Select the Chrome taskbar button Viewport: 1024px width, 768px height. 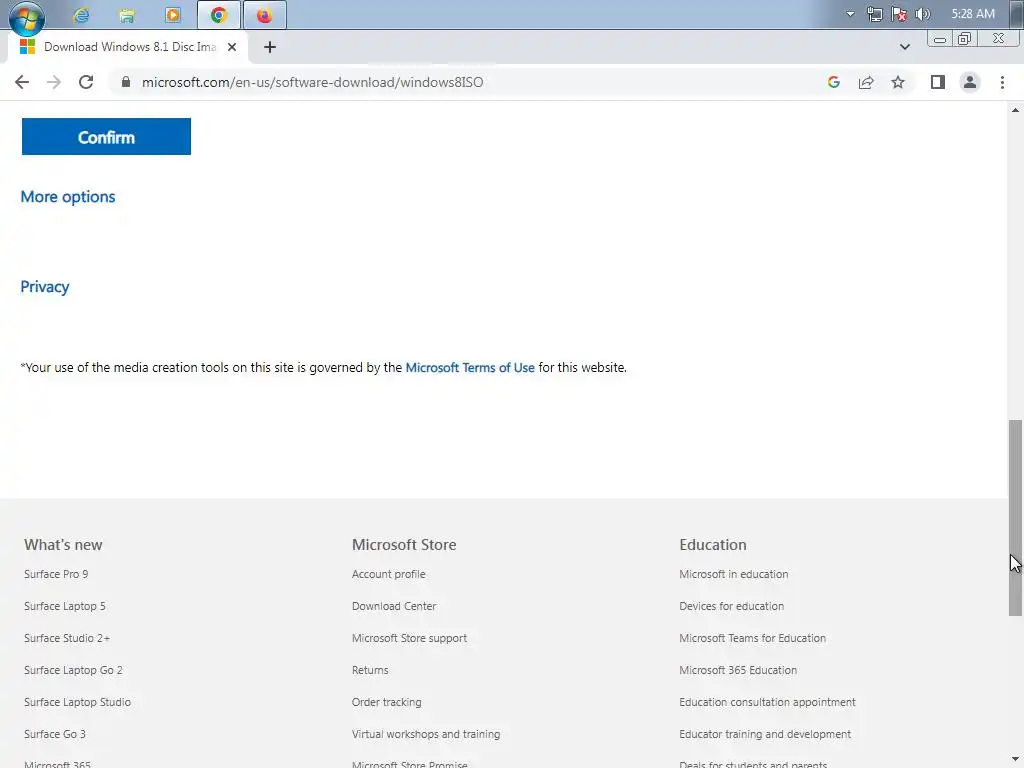click(219, 15)
